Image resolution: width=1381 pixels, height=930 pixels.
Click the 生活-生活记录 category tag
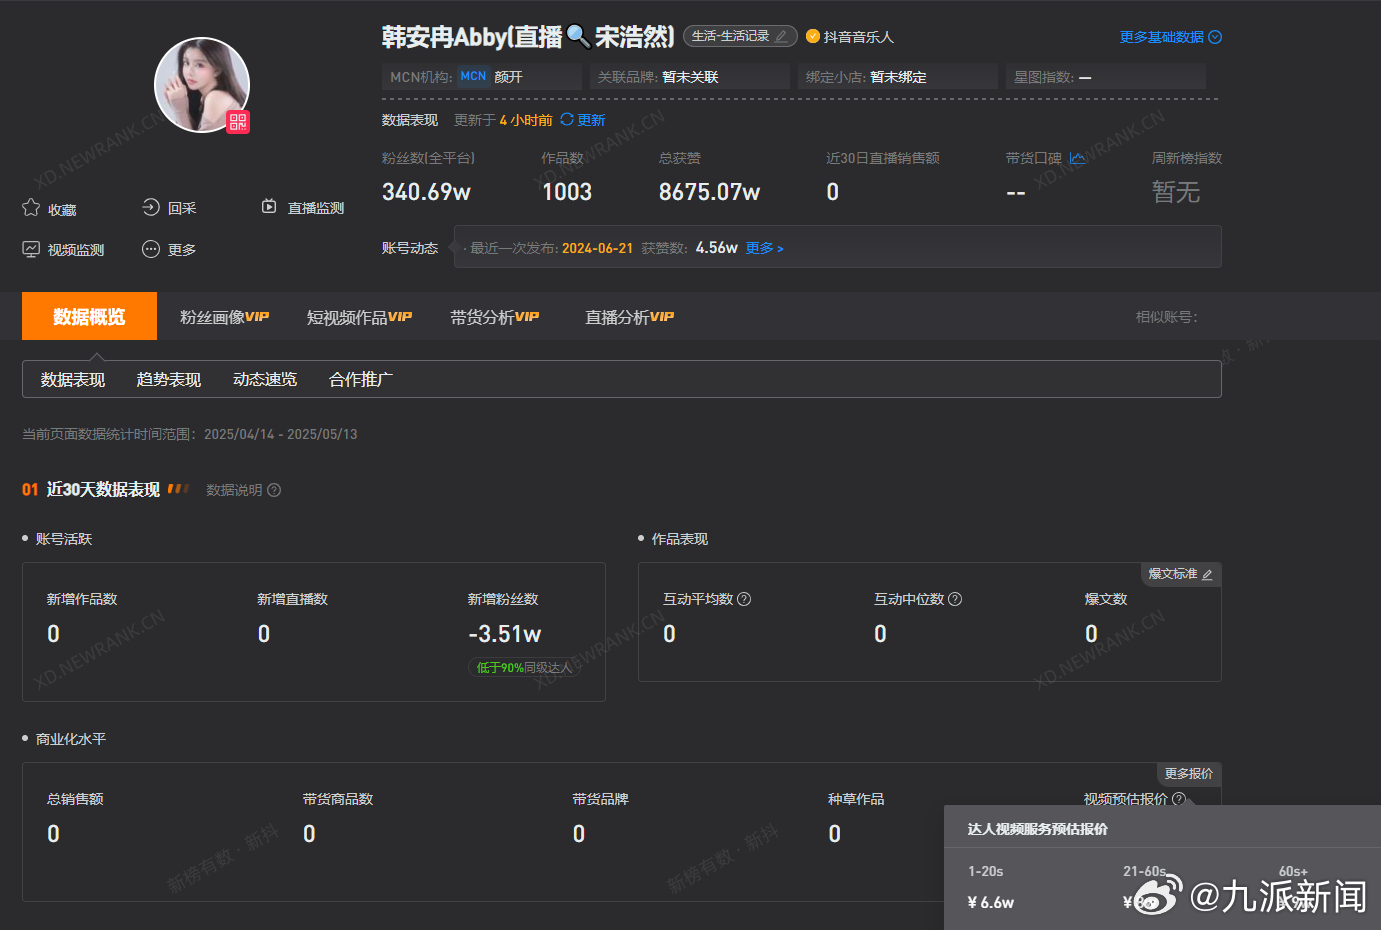click(x=740, y=36)
